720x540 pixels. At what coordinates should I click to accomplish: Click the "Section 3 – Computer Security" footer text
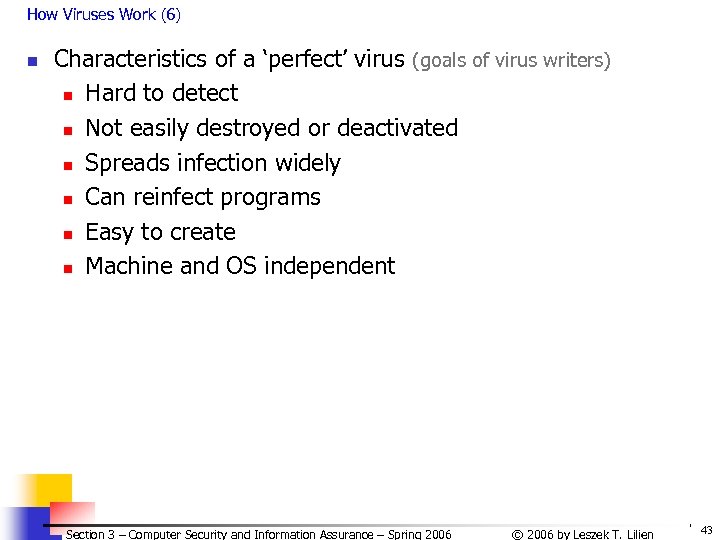click(x=258, y=534)
